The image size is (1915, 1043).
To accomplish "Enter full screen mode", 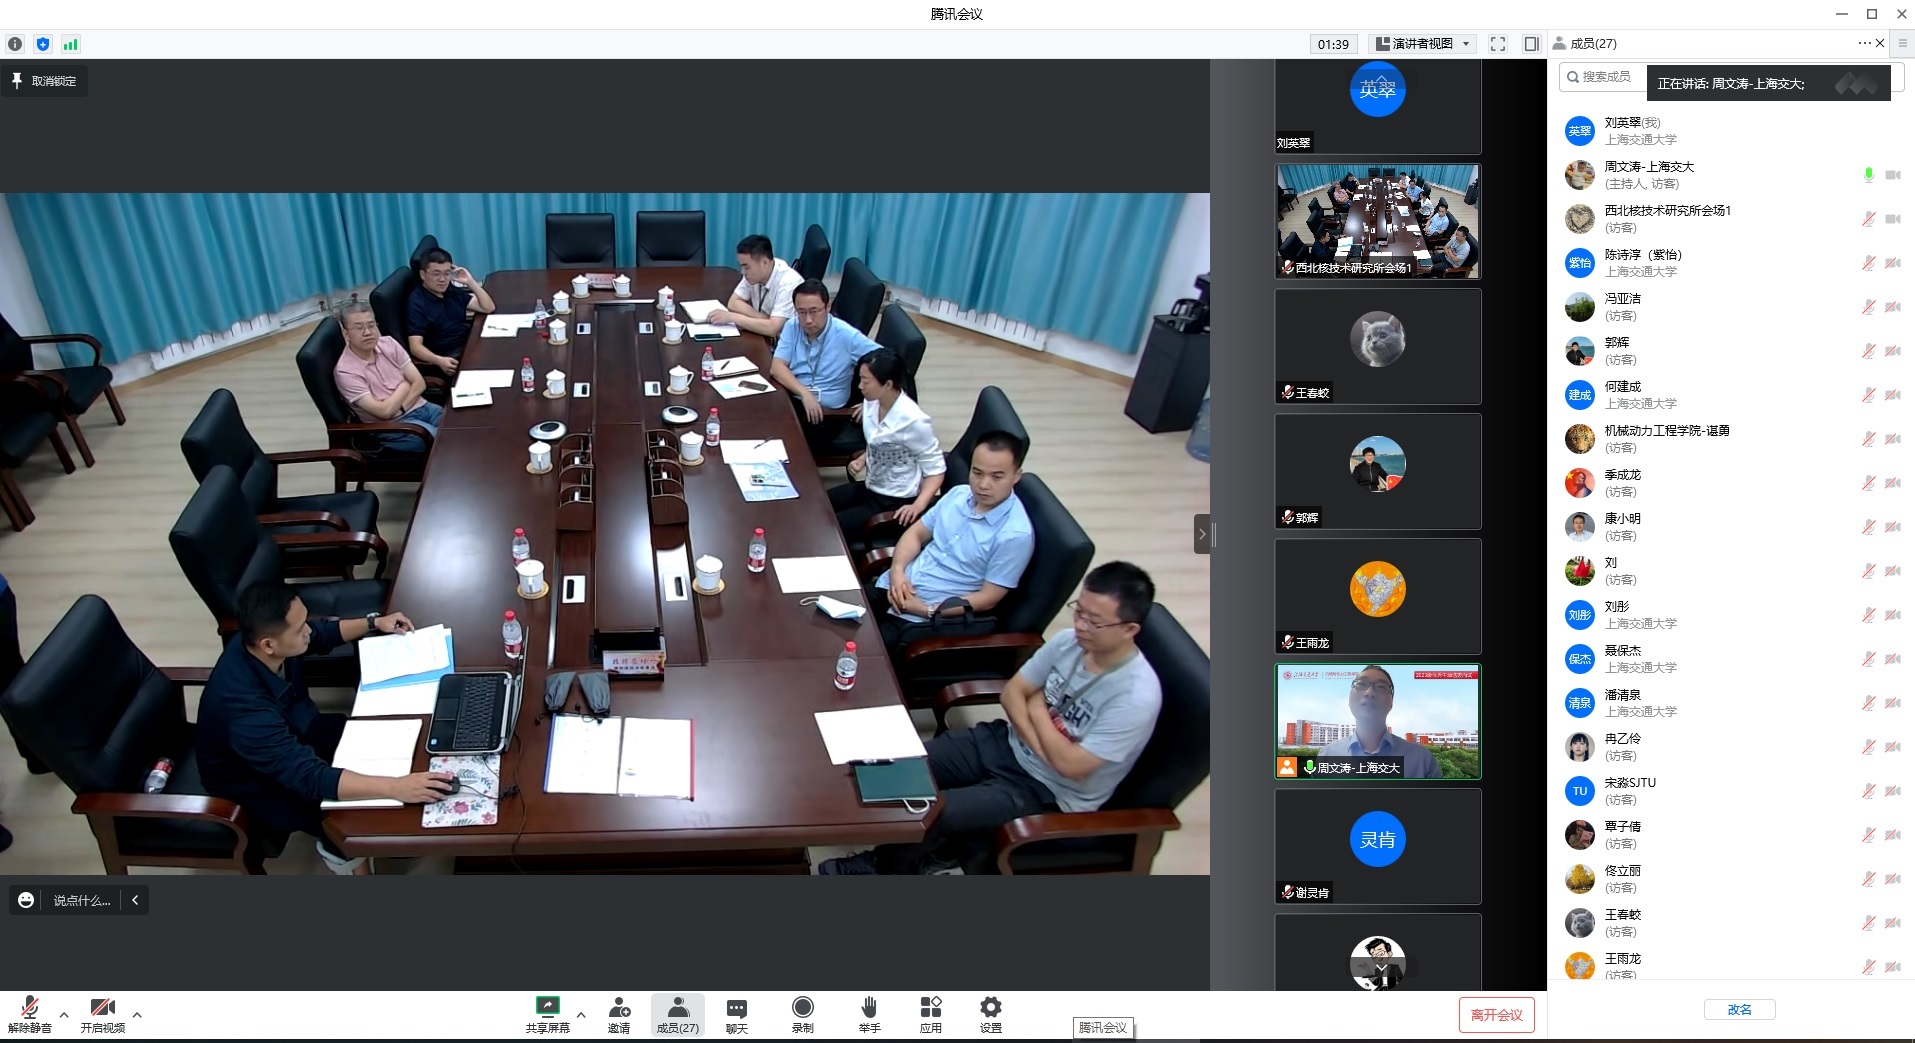I will click(x=1498, y=44).
